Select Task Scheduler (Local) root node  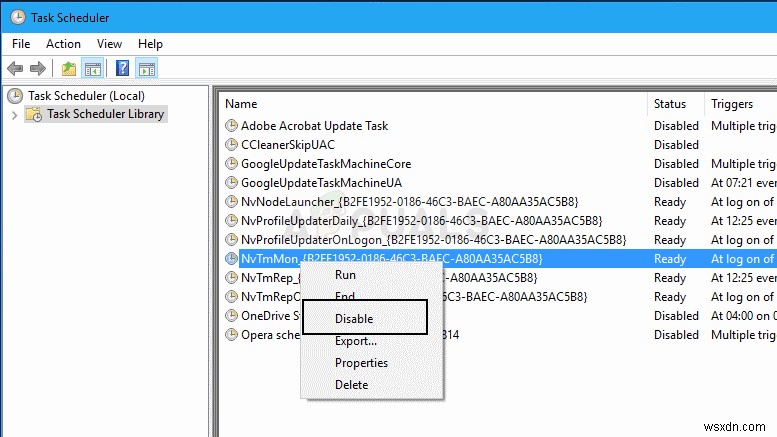coord(86,96)
